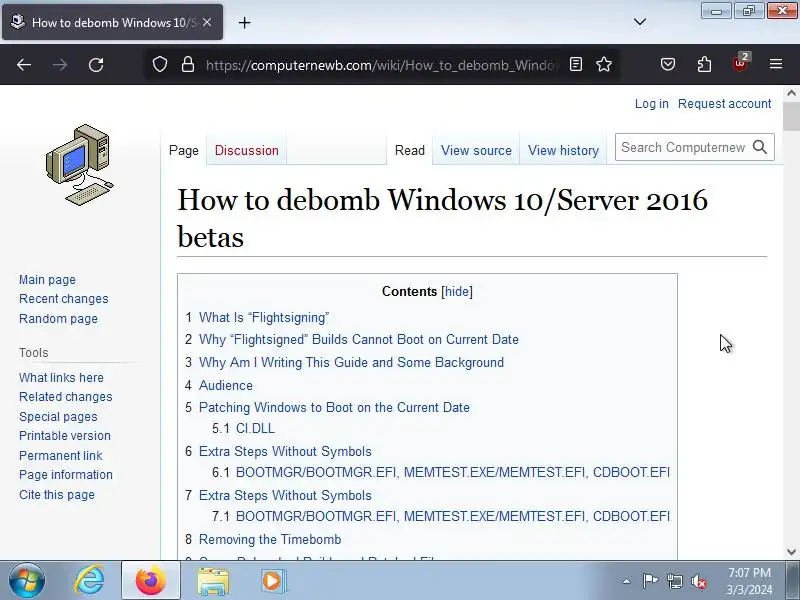Open the Windows Start orb
800x600 pixels.
pyautogui.click(x=26, y=581)
